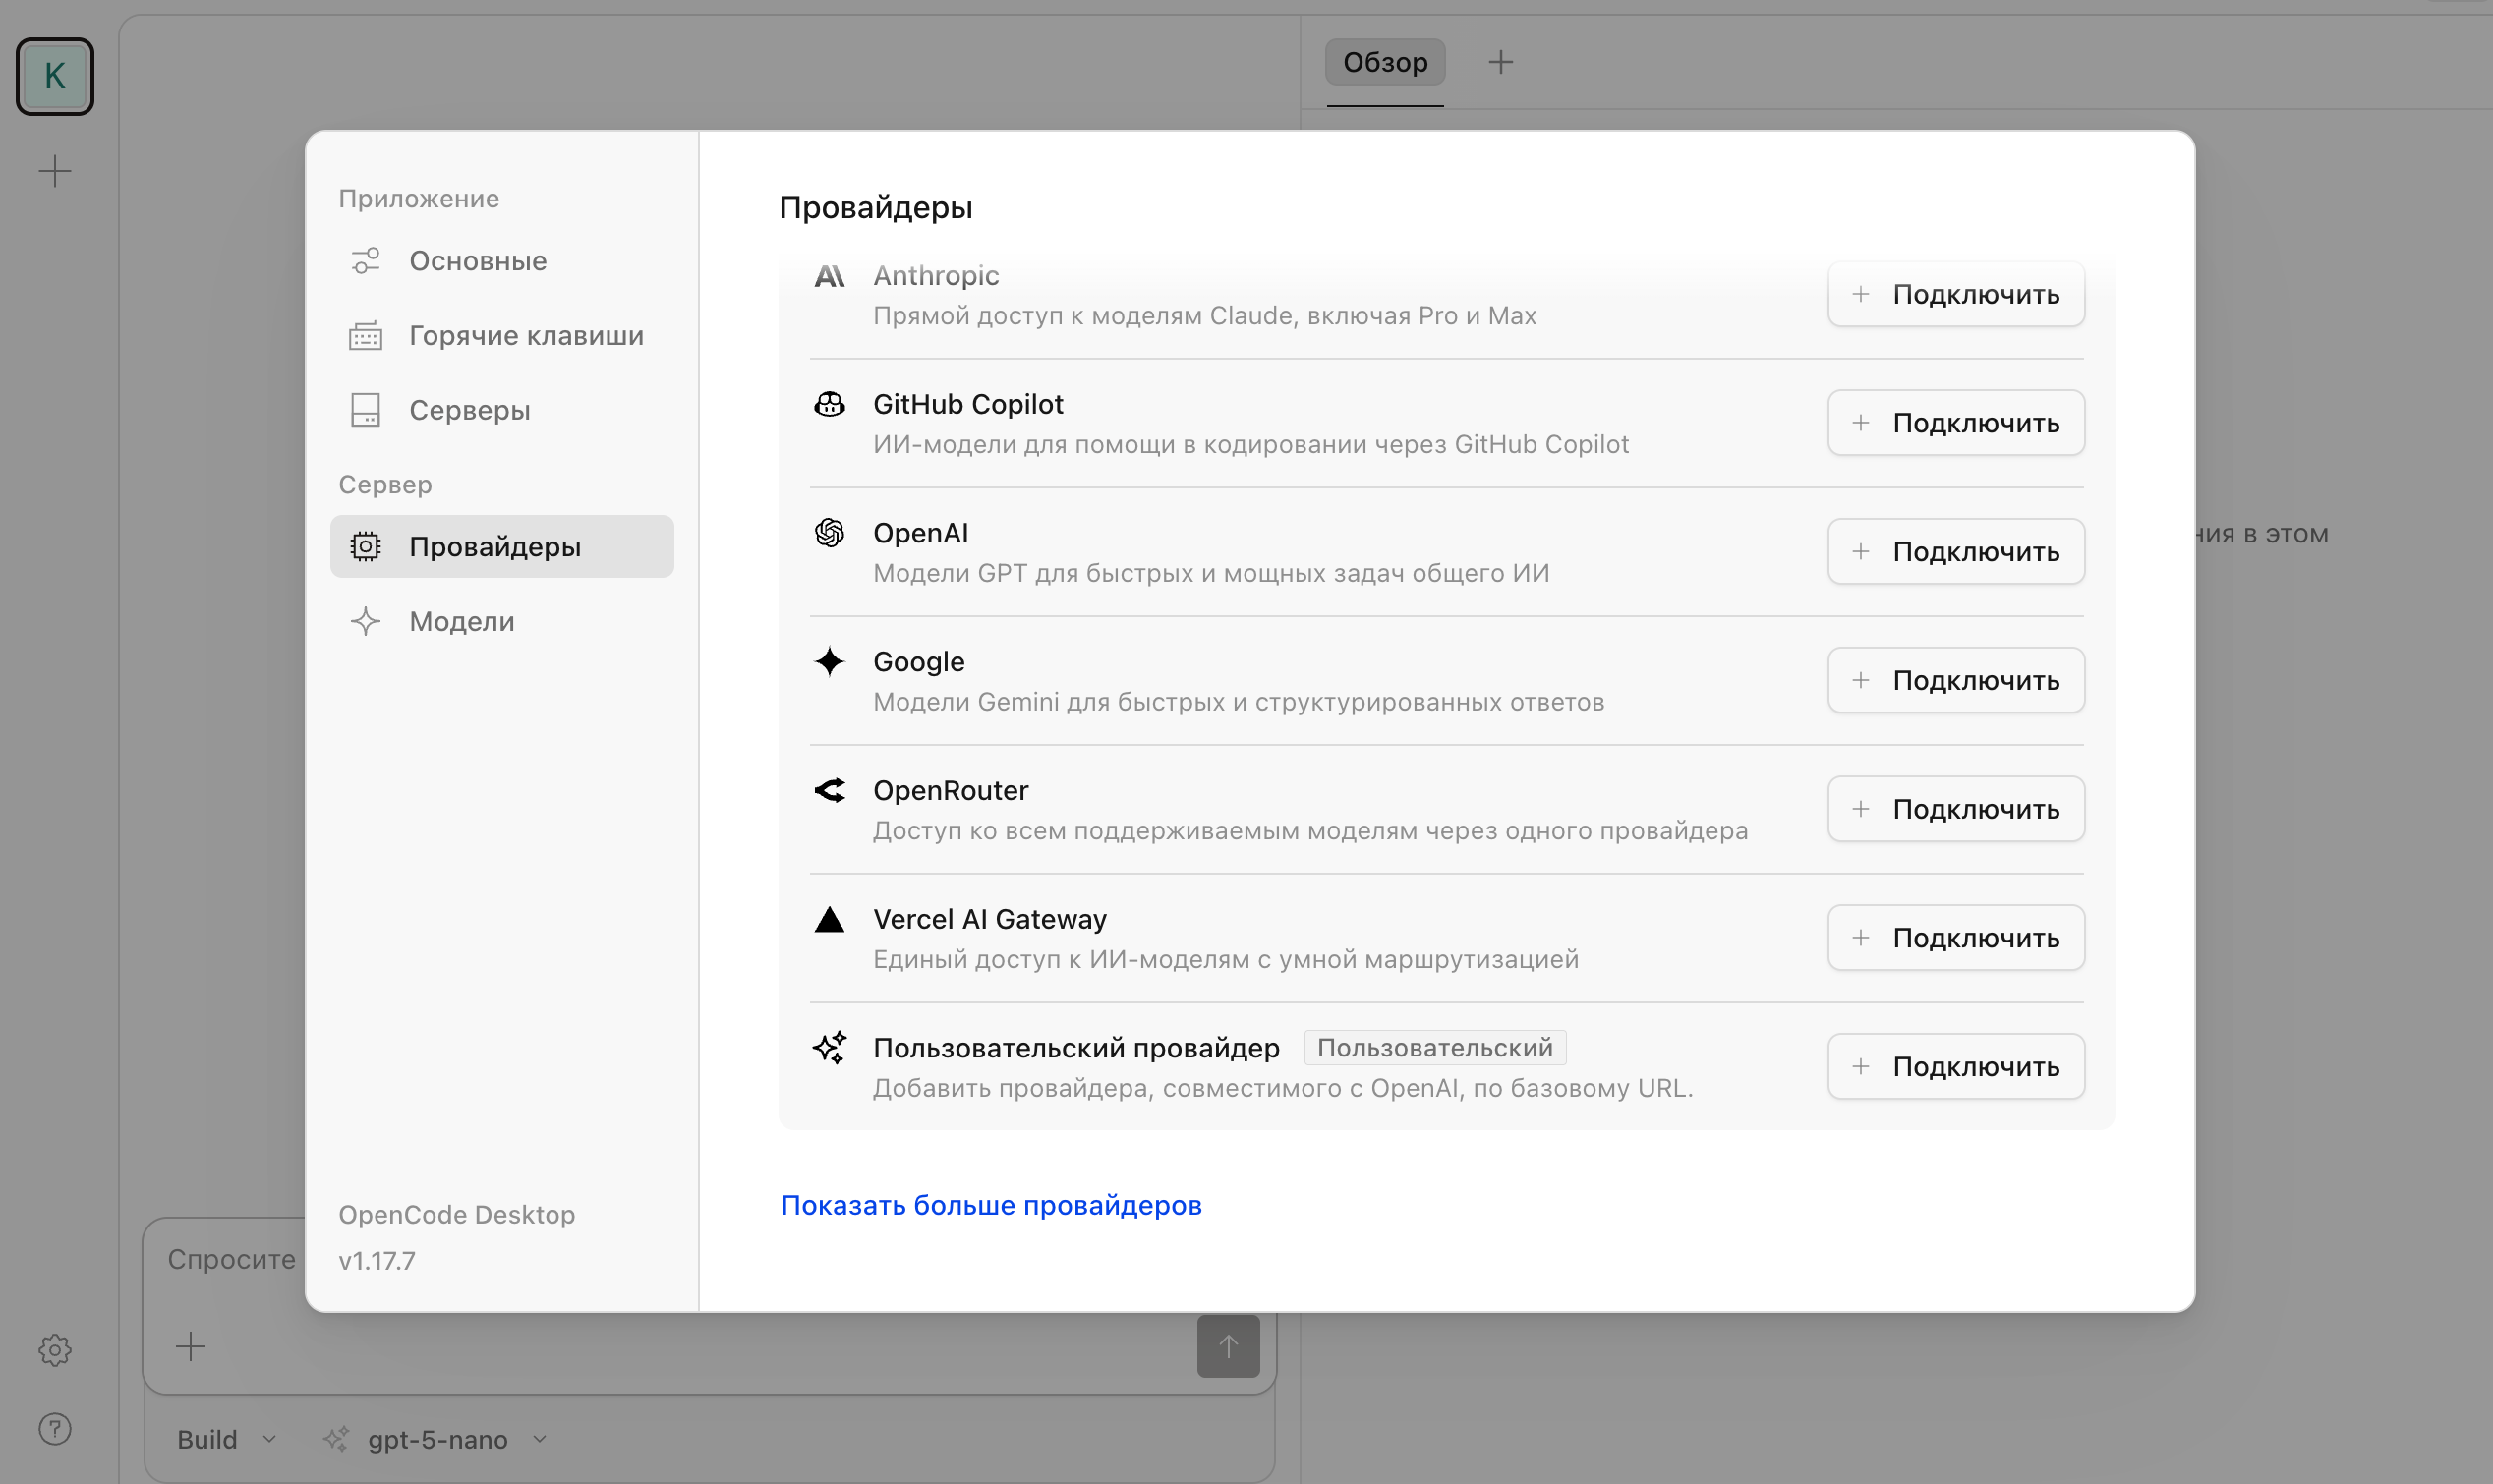This screenshot has width=2493, height=1484.
Task: Click the Провайдеры heading text
Action: point(876,208)
